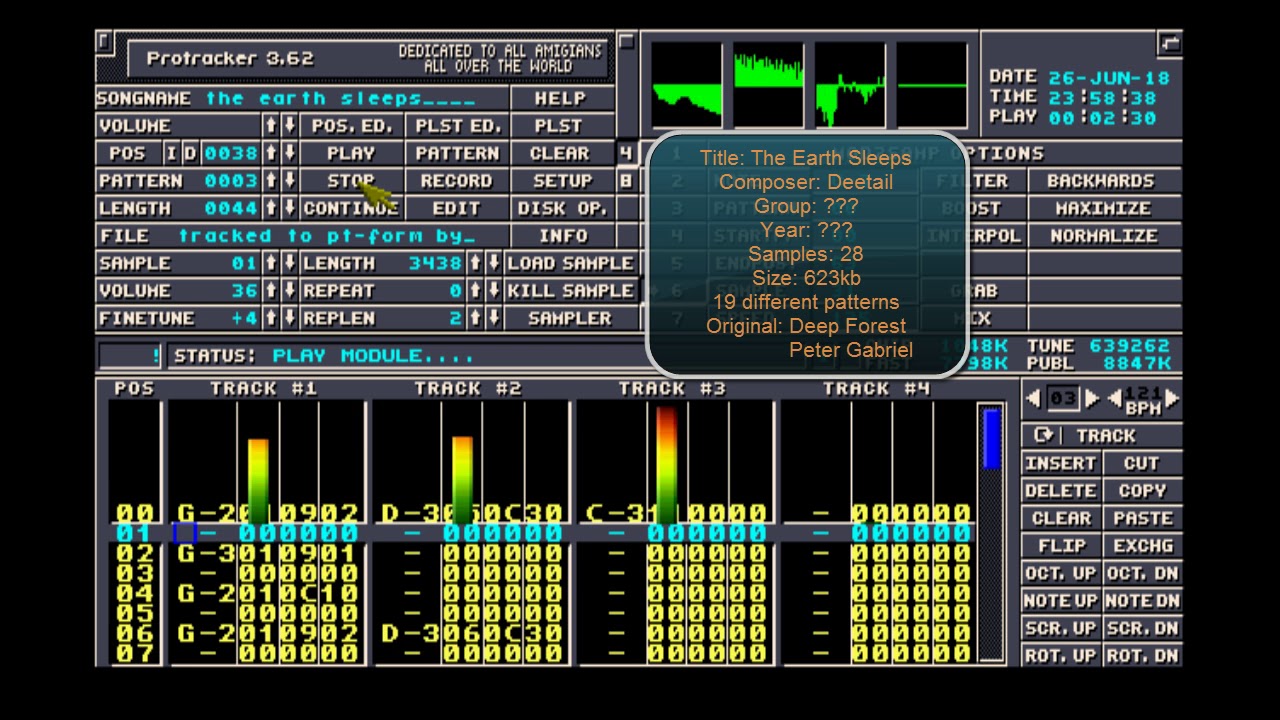Open the POS. ED. position editor

(x=351, y=126)
